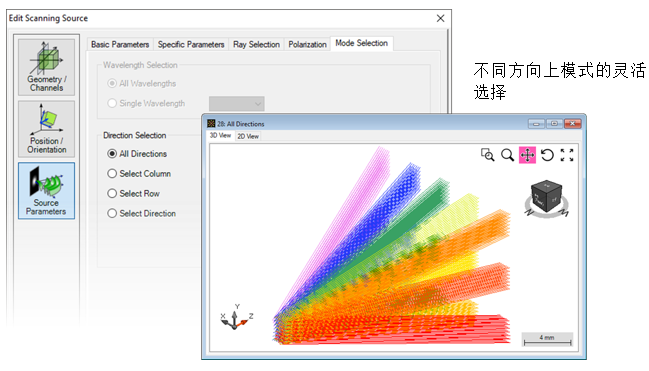
Task: Switch to the Basic Parameters tab
Action: coord(120,44)
